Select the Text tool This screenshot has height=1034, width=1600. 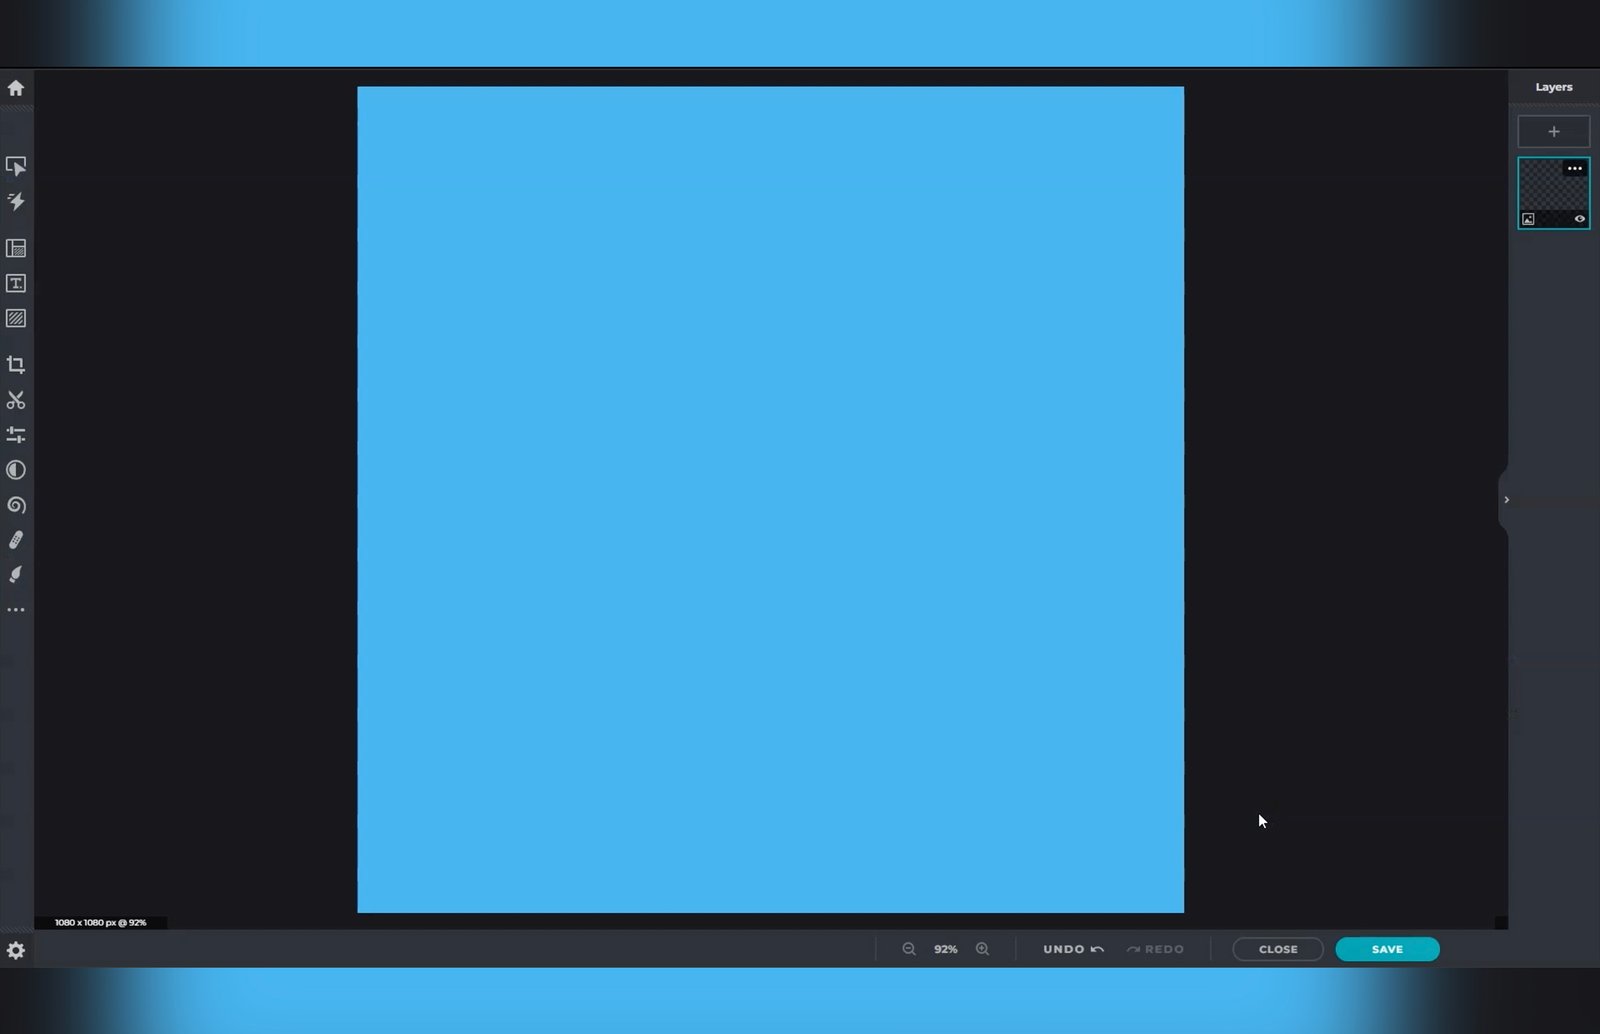(16, 284)
